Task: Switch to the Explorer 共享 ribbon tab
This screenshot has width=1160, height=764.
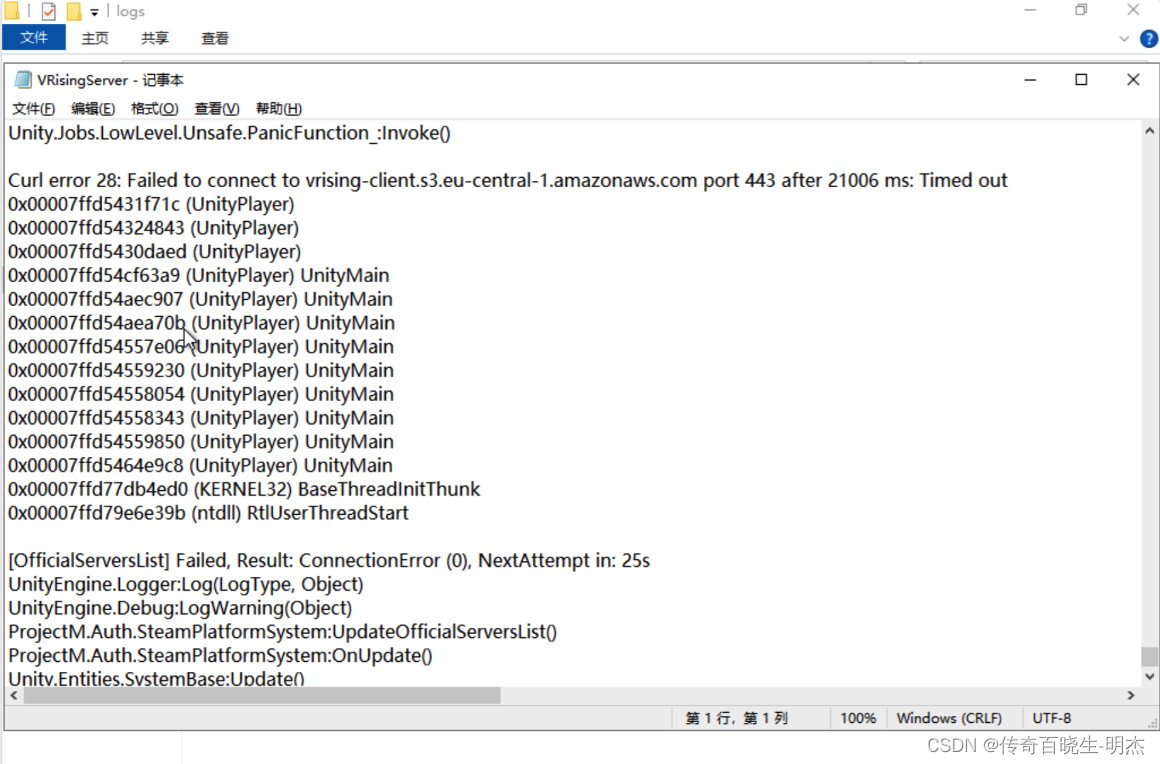Action: [x=155, y=38]
